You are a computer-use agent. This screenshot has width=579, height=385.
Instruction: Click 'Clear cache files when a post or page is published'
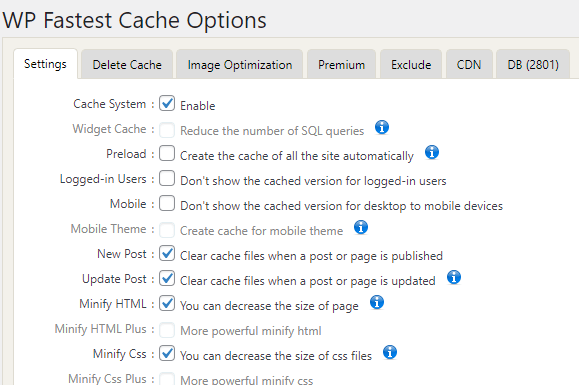coord(311,256)
